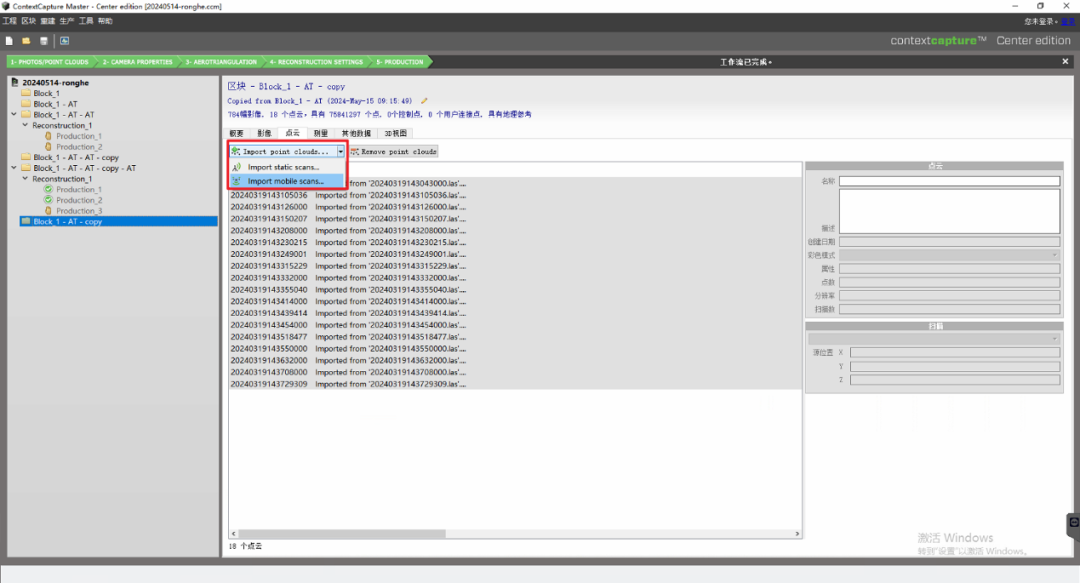Open the Import point clouds dropdown arrow
Viewport: 1080px width, 583px height.
pyautogui.click(x=340, y=152)
